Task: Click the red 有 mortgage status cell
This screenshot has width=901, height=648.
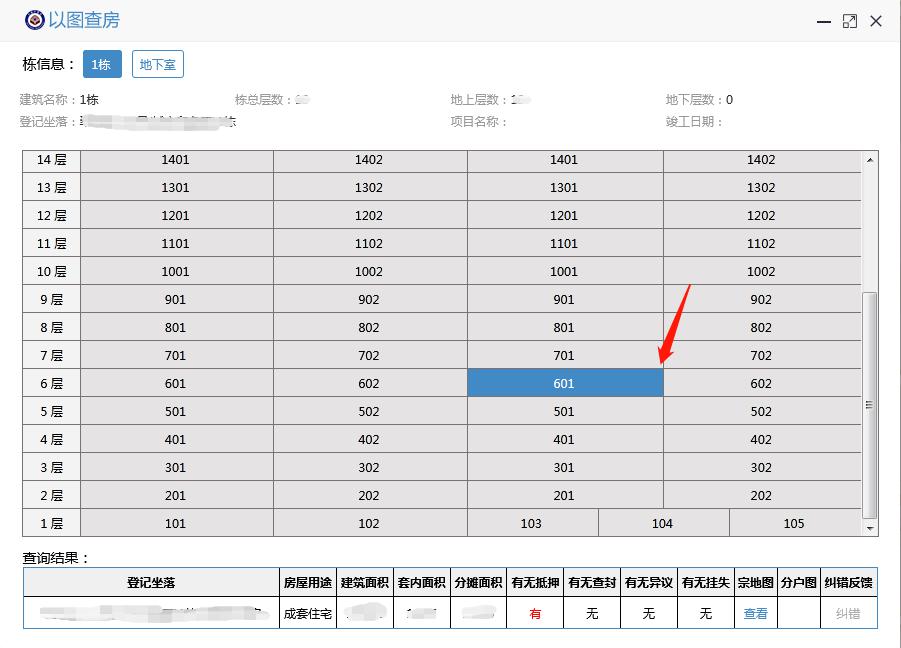Action: pyautogui.click(x=535, y=613)
